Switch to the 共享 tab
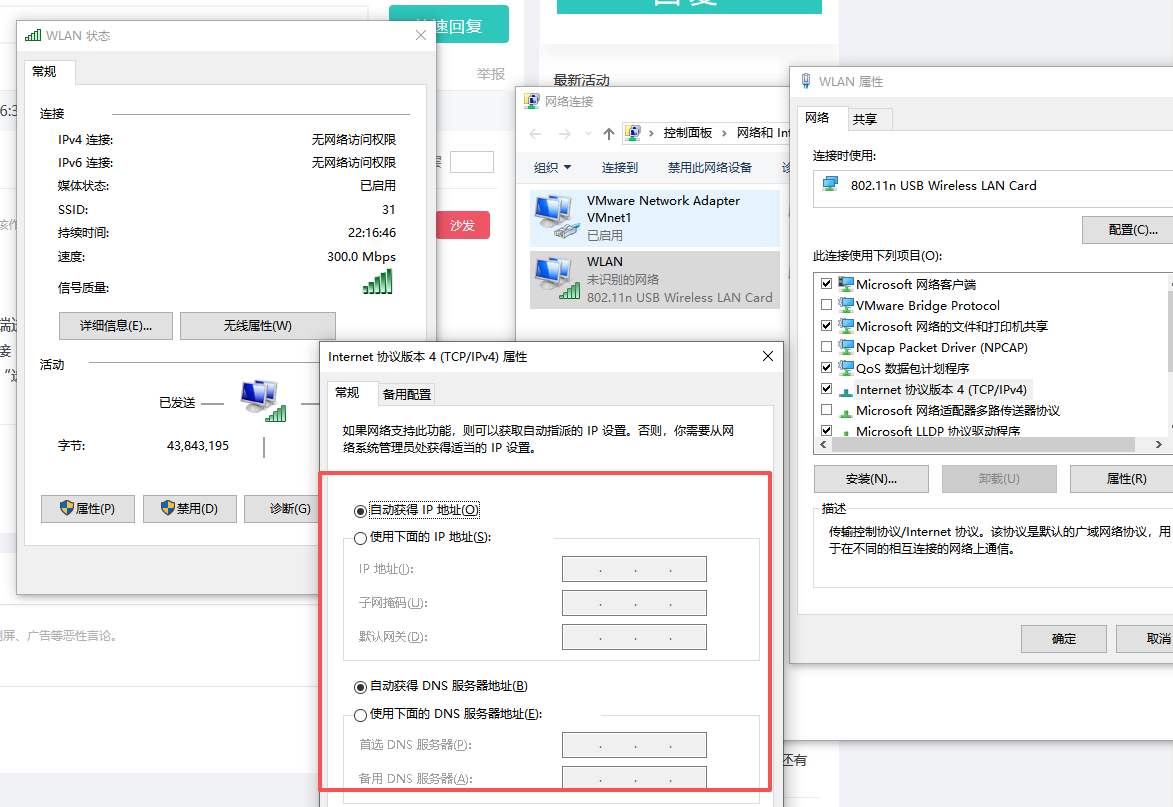The image size is (1173, 807). coord(865,119)
